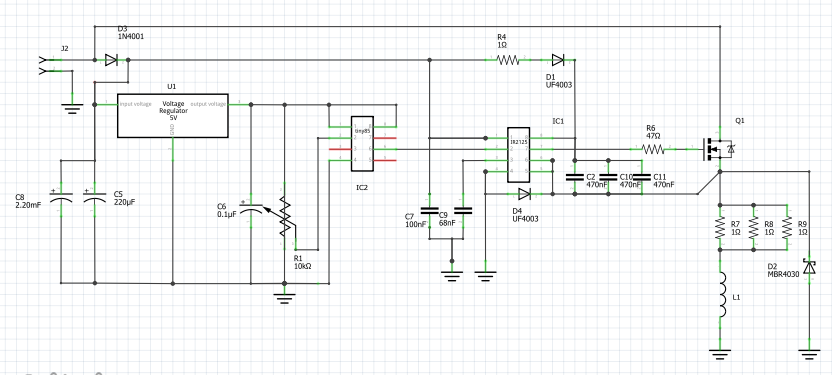Screen dimensions: 832x375
Task: Select the Voltage Regulator 5V block U1
Action: coord(172,116)
